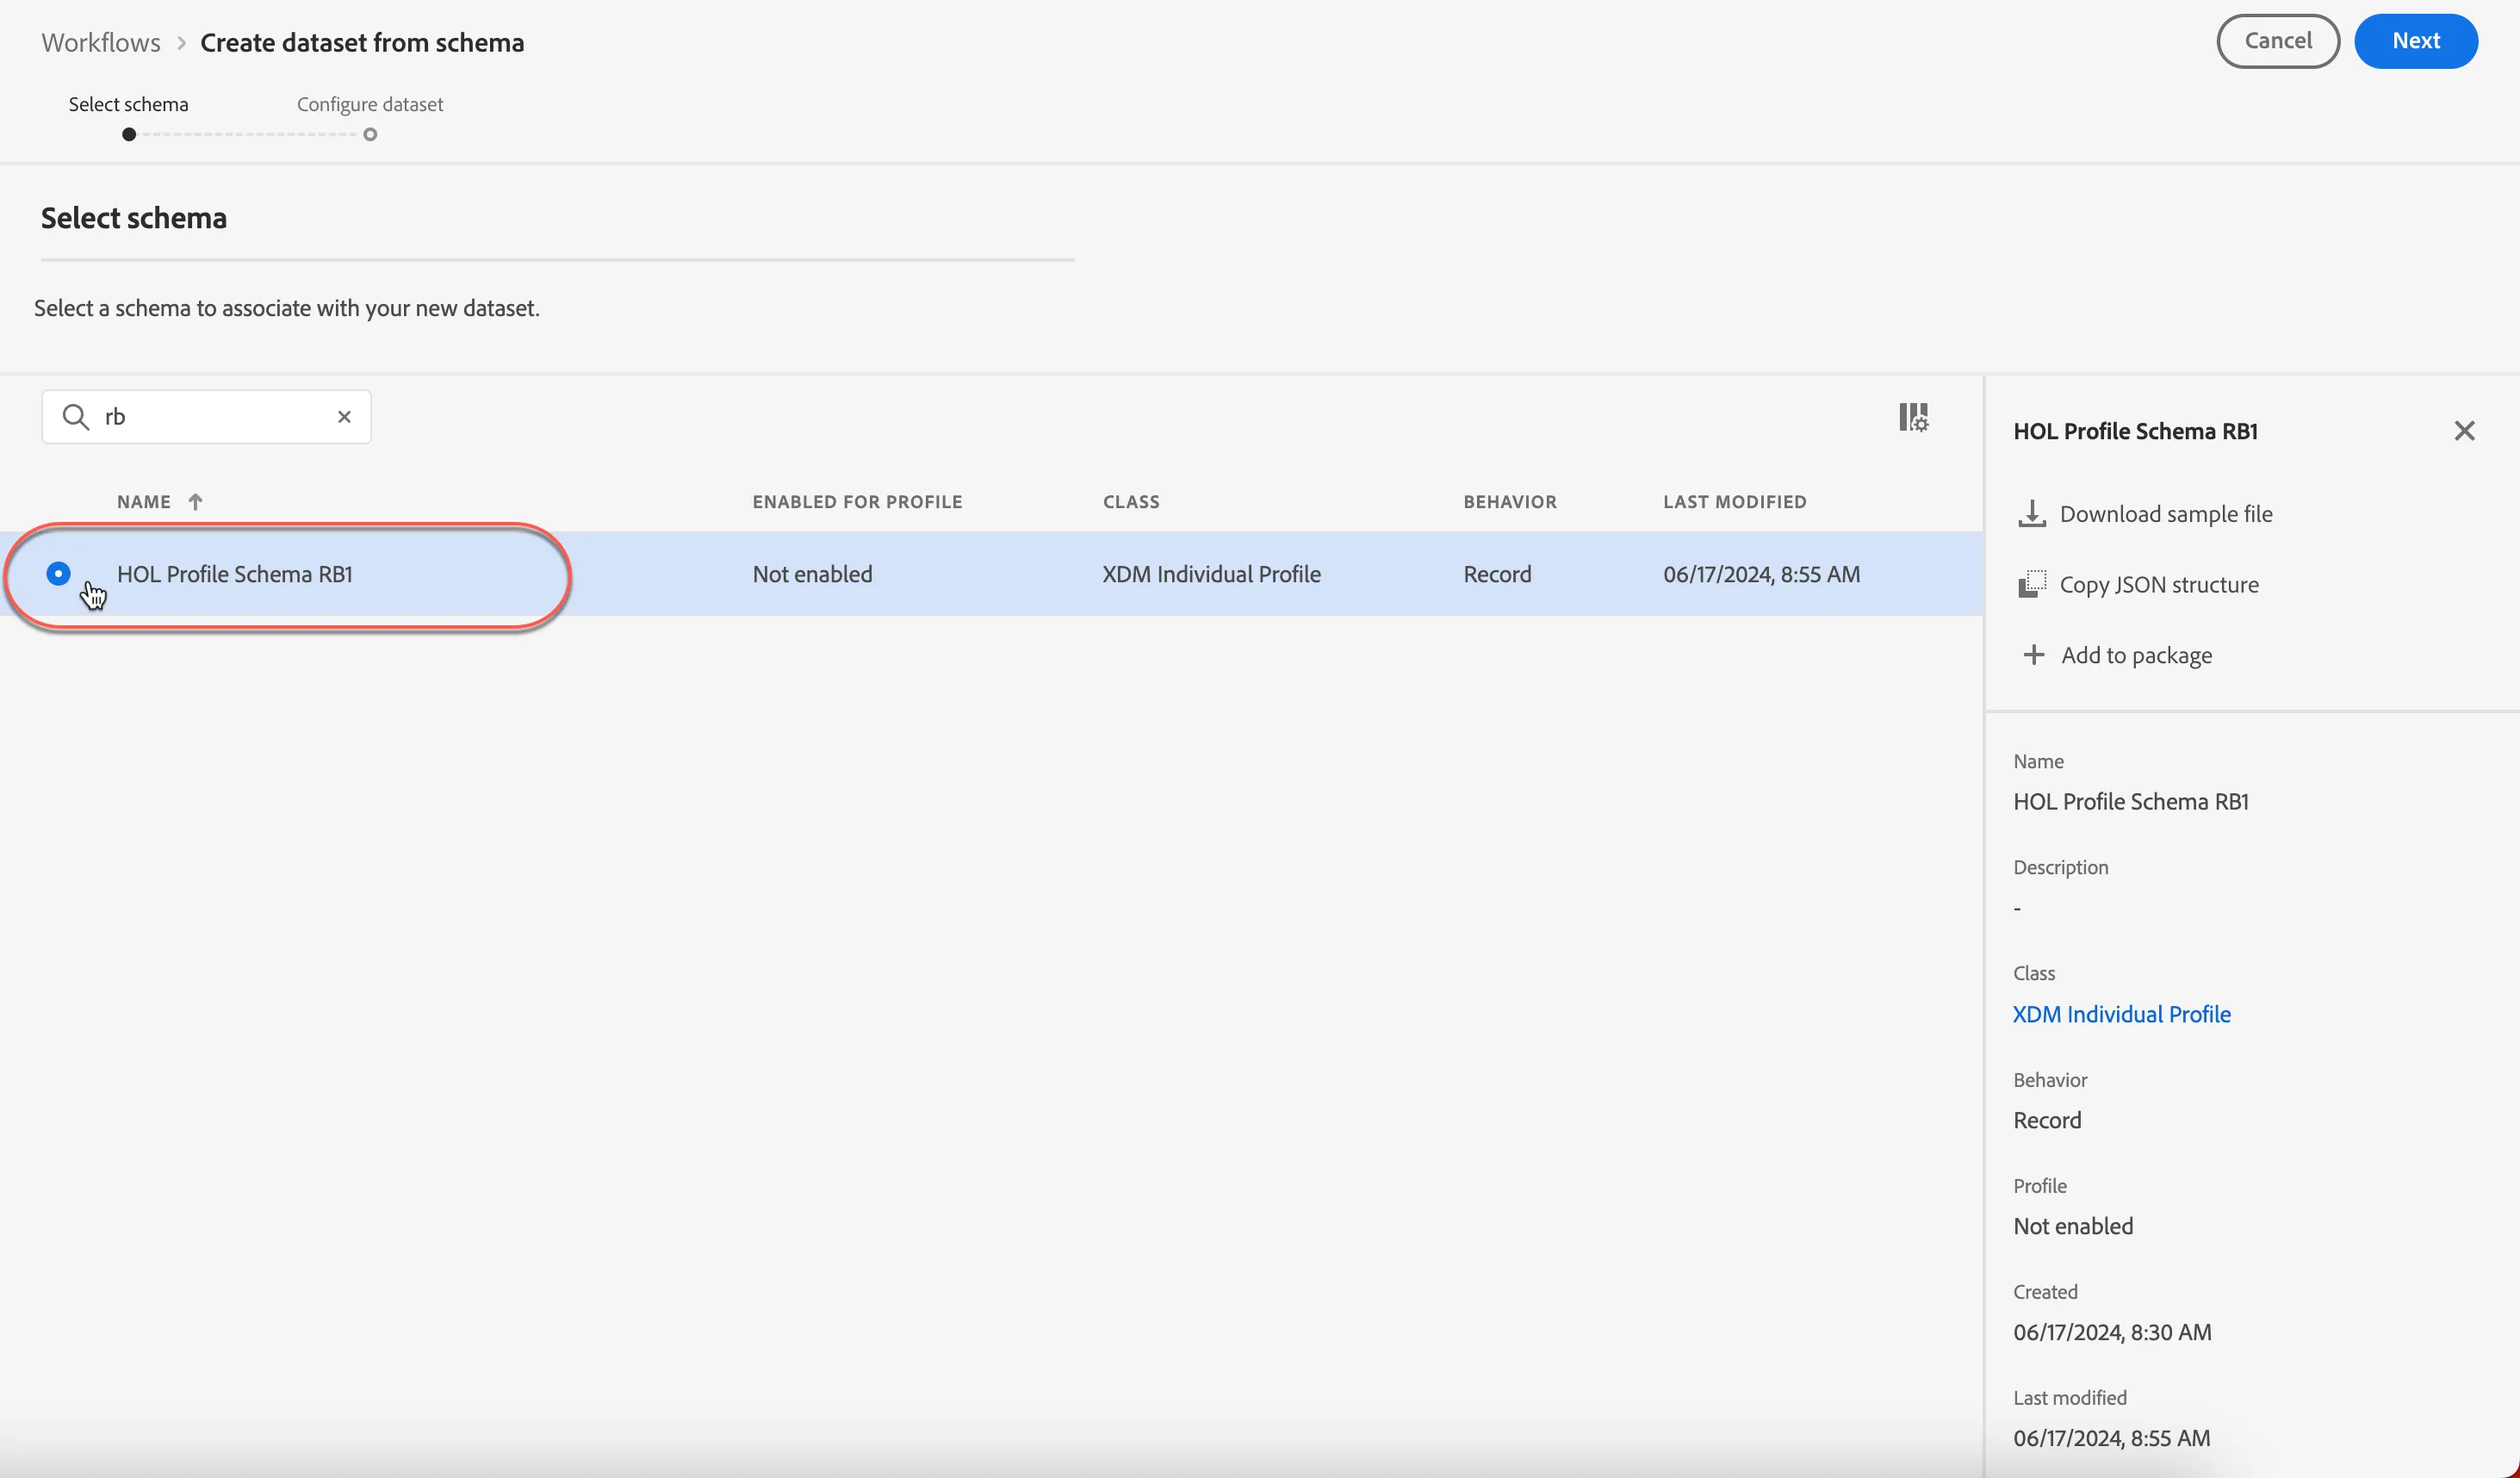This screenshot has height=1478, width=2520.
Task: Click the XDM Individual Profile table cell
Action: click(1211, 574)
